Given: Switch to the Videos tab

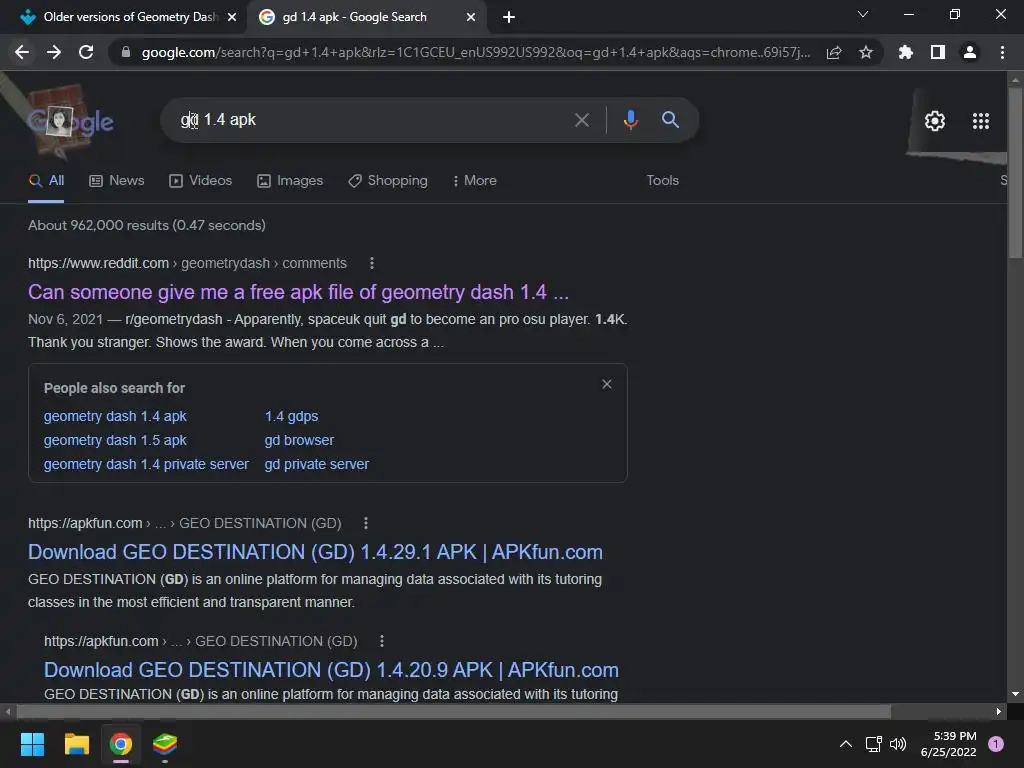Looking at the screenshot, I should (x=200, y=180).
